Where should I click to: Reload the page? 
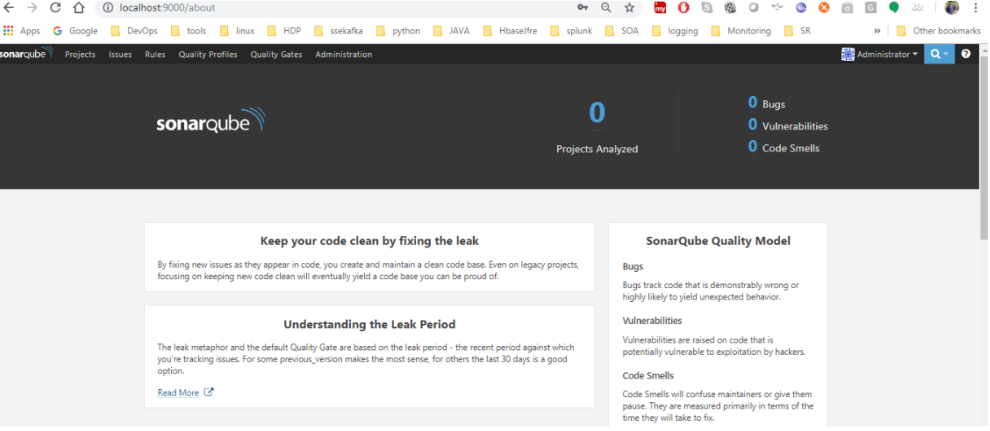pyautogui.click(x=56, y=8)
